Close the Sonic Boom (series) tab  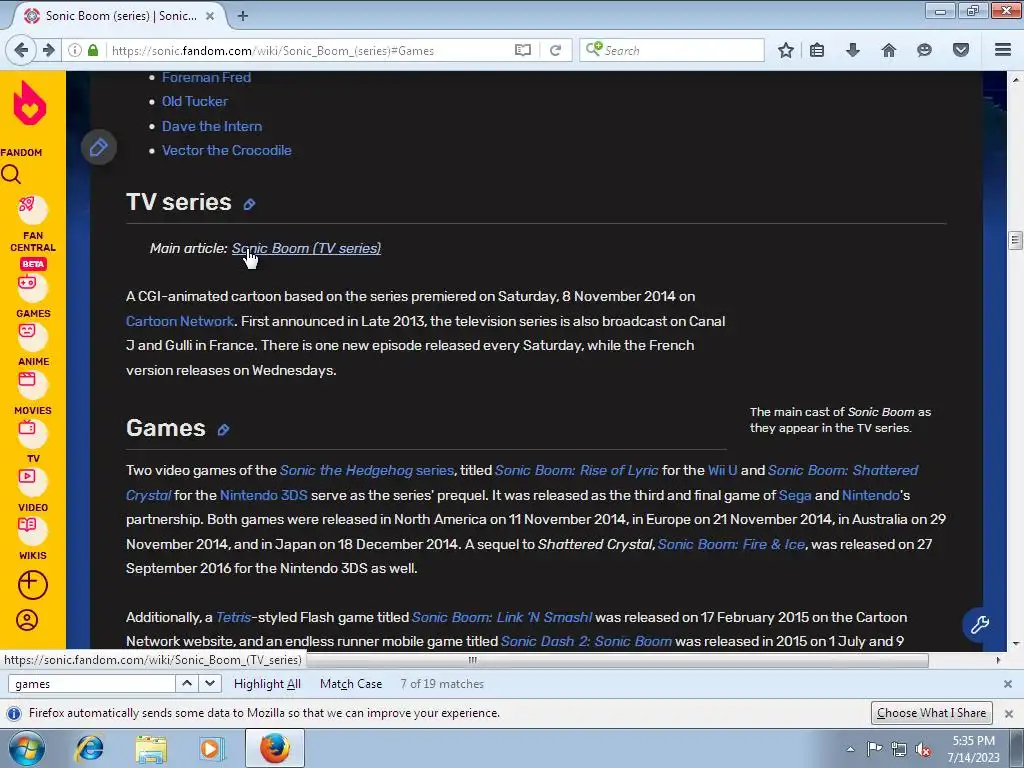[x=210, y=16]
